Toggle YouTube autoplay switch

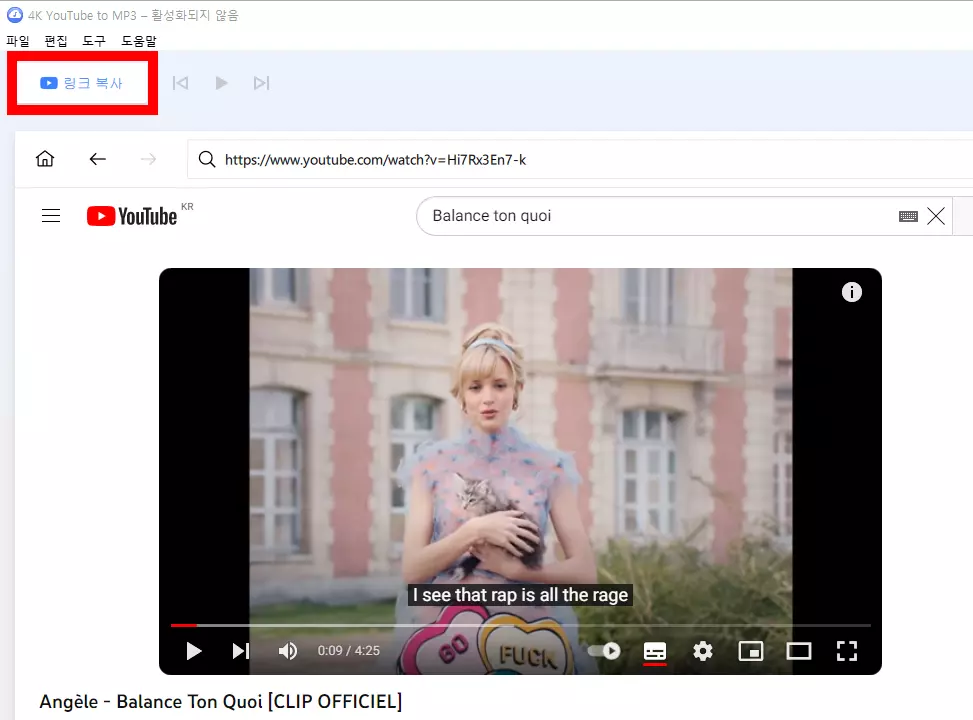pos(604,650)
